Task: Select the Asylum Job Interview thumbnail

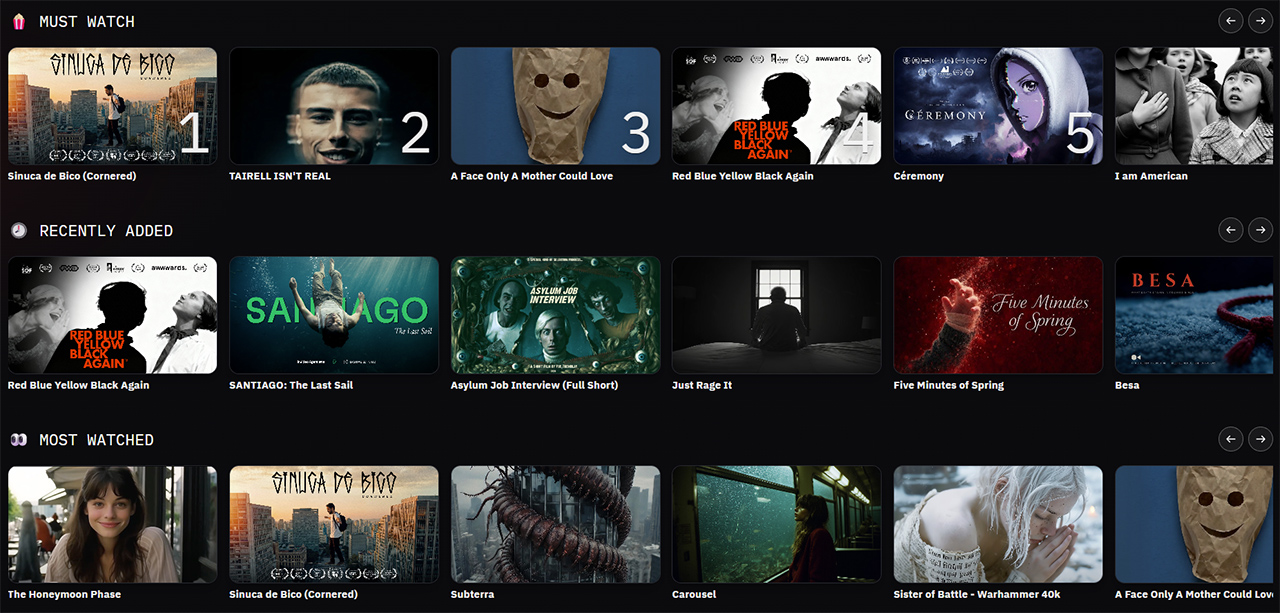Action: pyautogui.click(x=555, y=315)
